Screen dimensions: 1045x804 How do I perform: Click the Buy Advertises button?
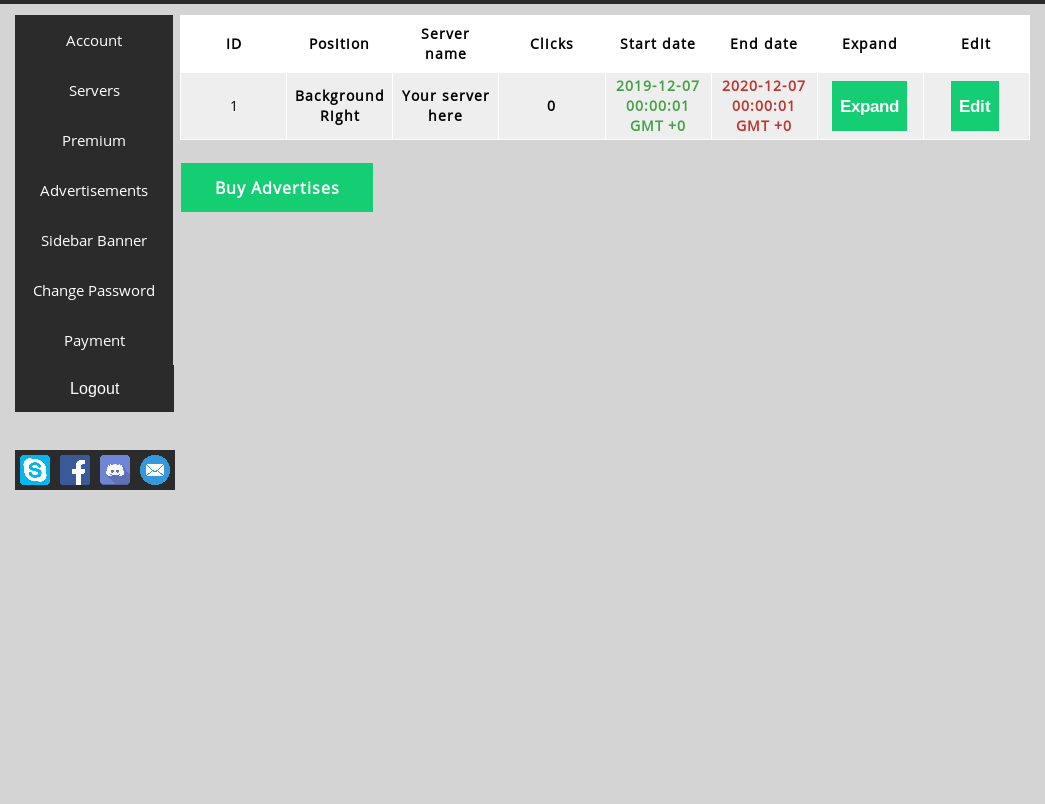coord(277,187)
